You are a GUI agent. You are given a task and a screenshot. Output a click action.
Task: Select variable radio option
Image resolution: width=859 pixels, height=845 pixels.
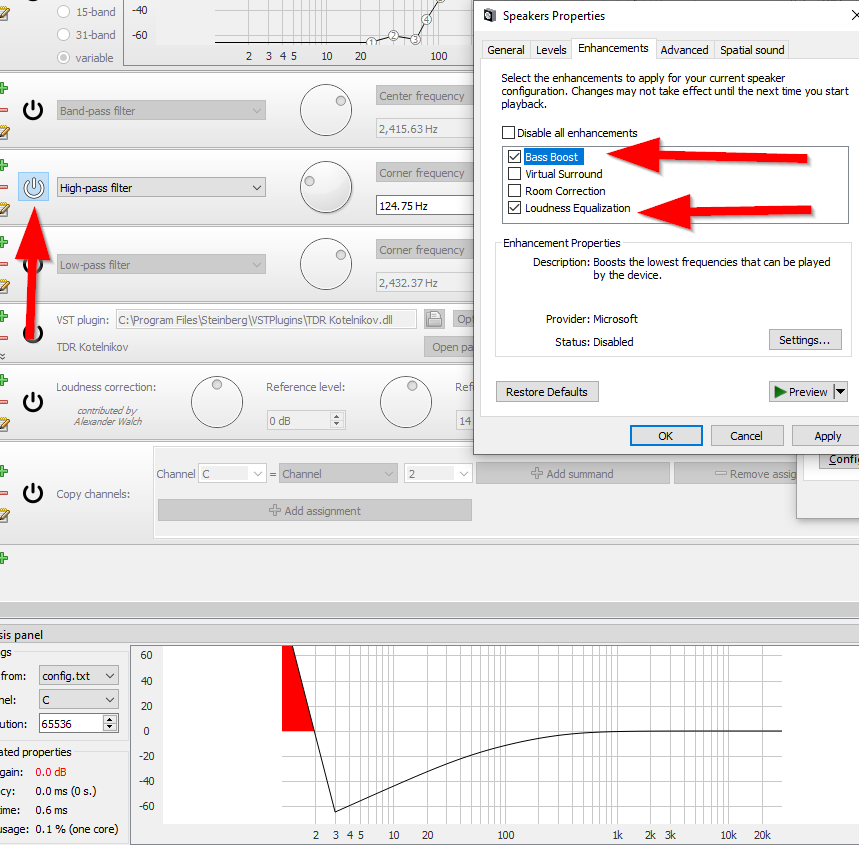(64, 58)
